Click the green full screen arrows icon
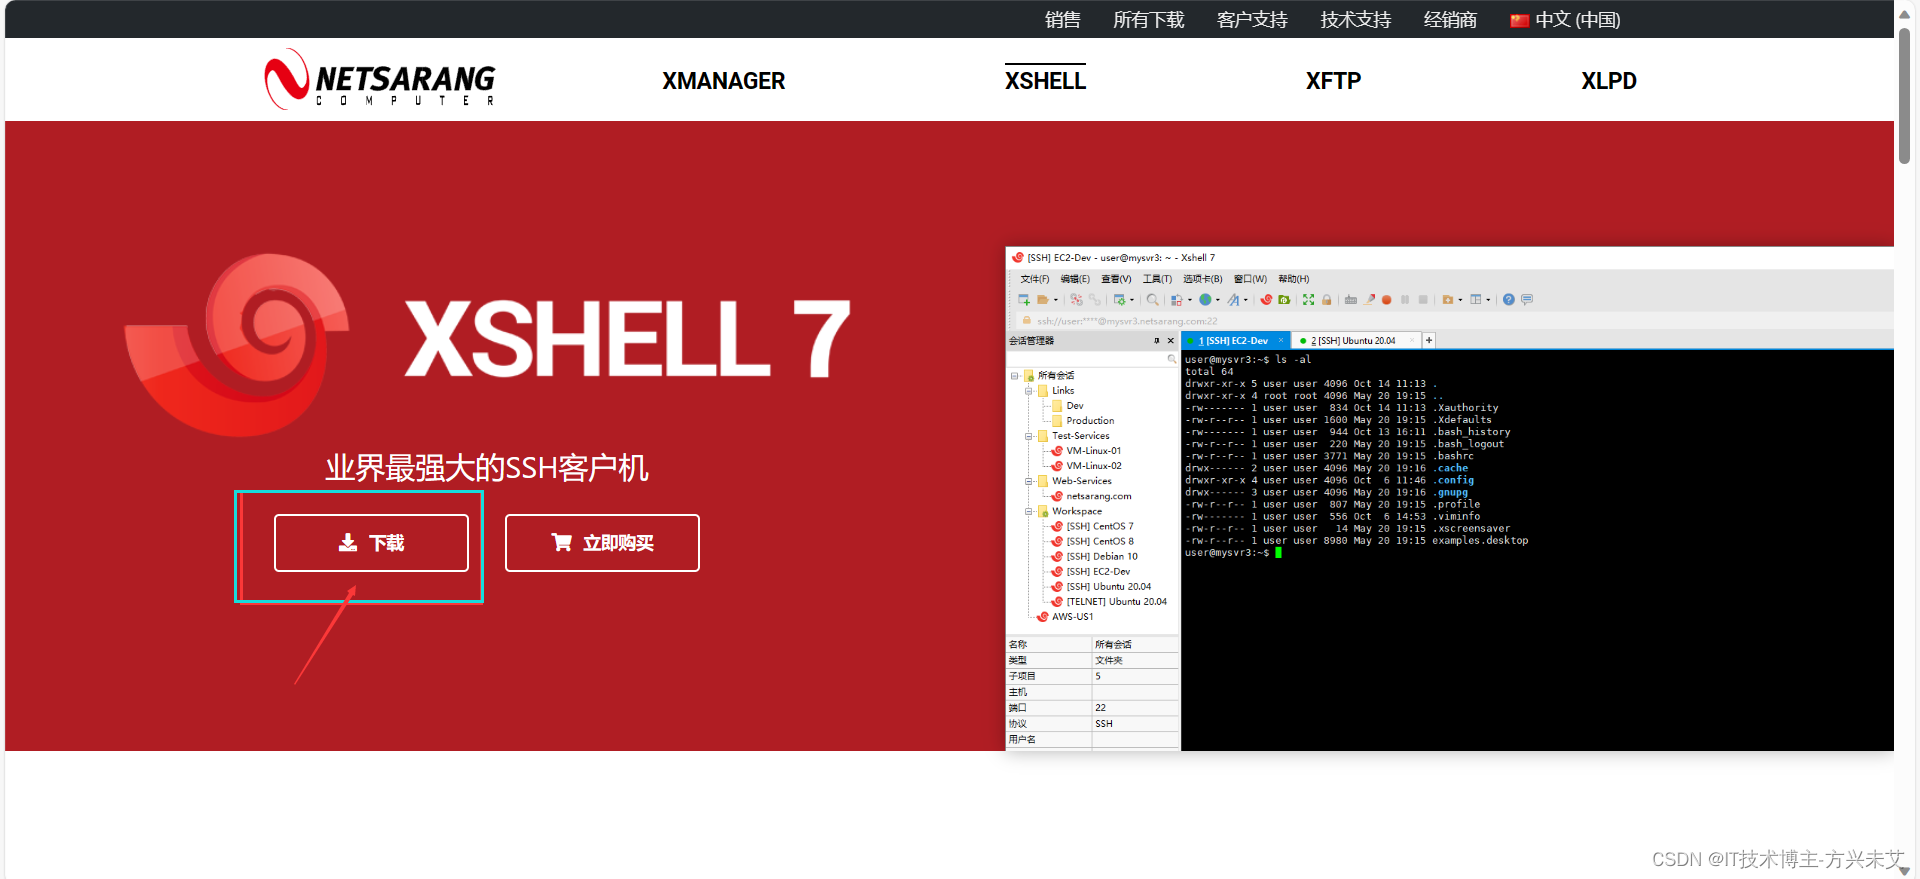1920x879 pixels. click(1308, 299)
